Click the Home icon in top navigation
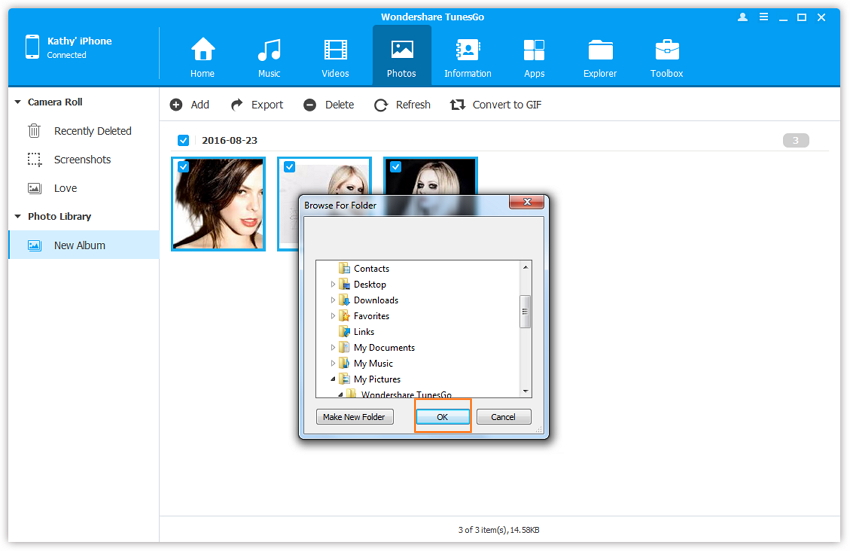 203,50
